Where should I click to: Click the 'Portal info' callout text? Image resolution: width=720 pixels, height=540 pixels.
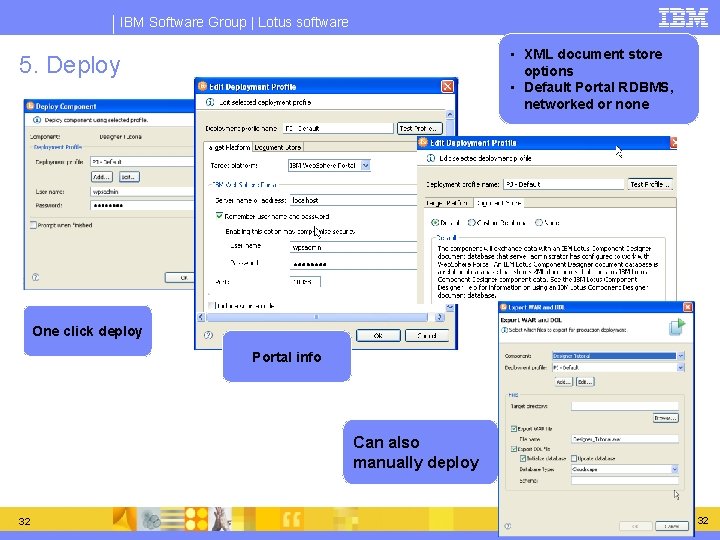coord(287,357)
